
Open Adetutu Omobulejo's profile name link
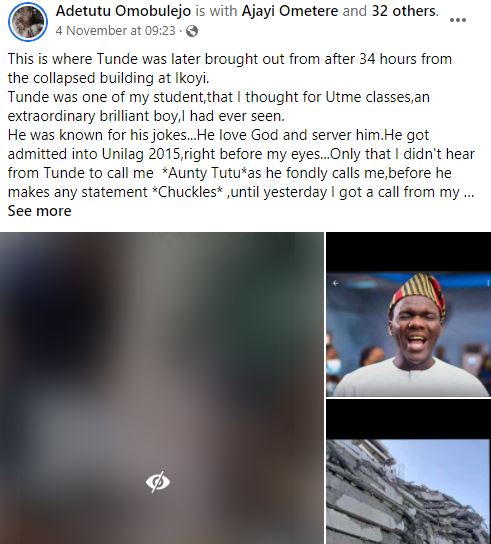123,11
